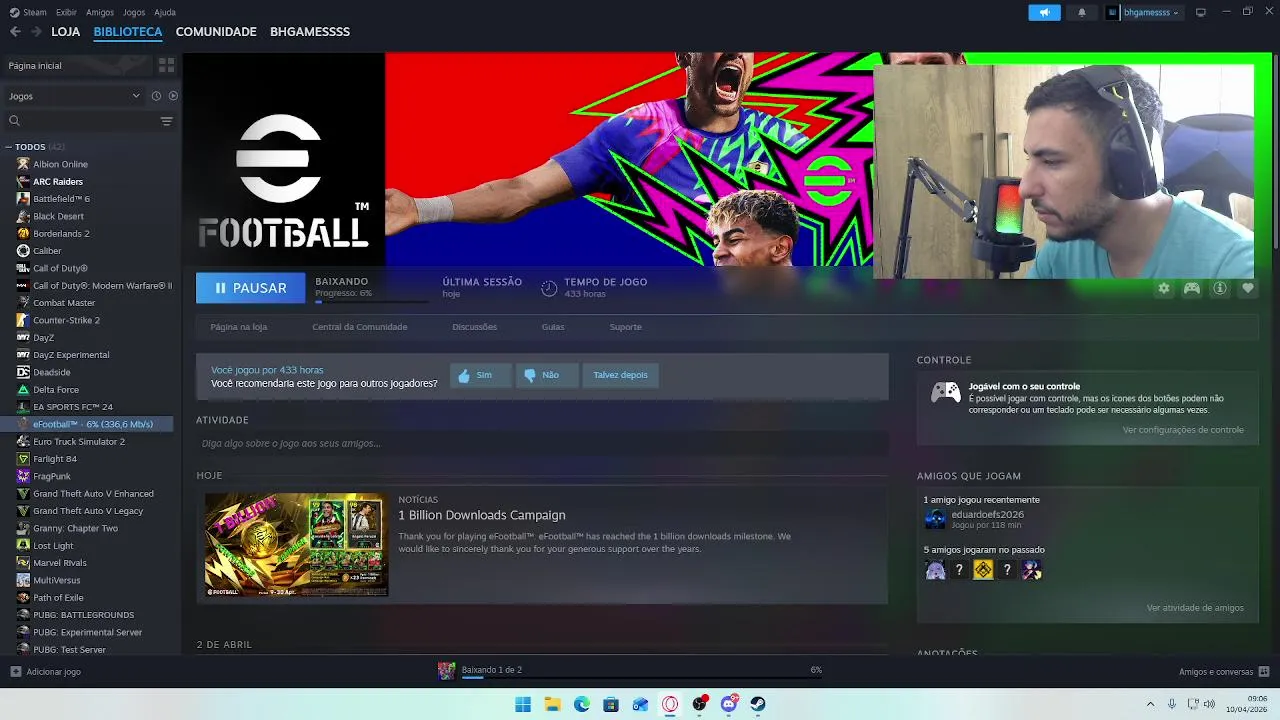The height and width of the screenshot is (720, 1280).
Task: Click the activity text input field
Action: [x=542, y=443]
